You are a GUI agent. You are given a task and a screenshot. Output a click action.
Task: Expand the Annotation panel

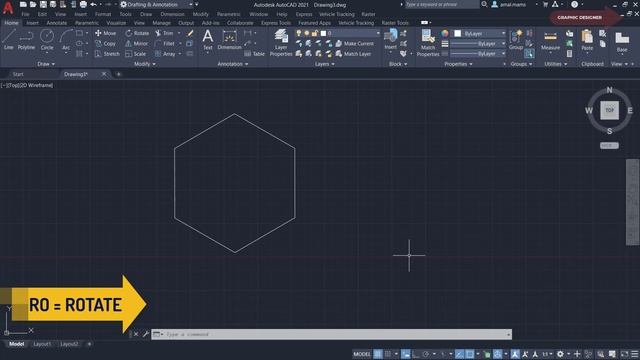pos(233,64)
